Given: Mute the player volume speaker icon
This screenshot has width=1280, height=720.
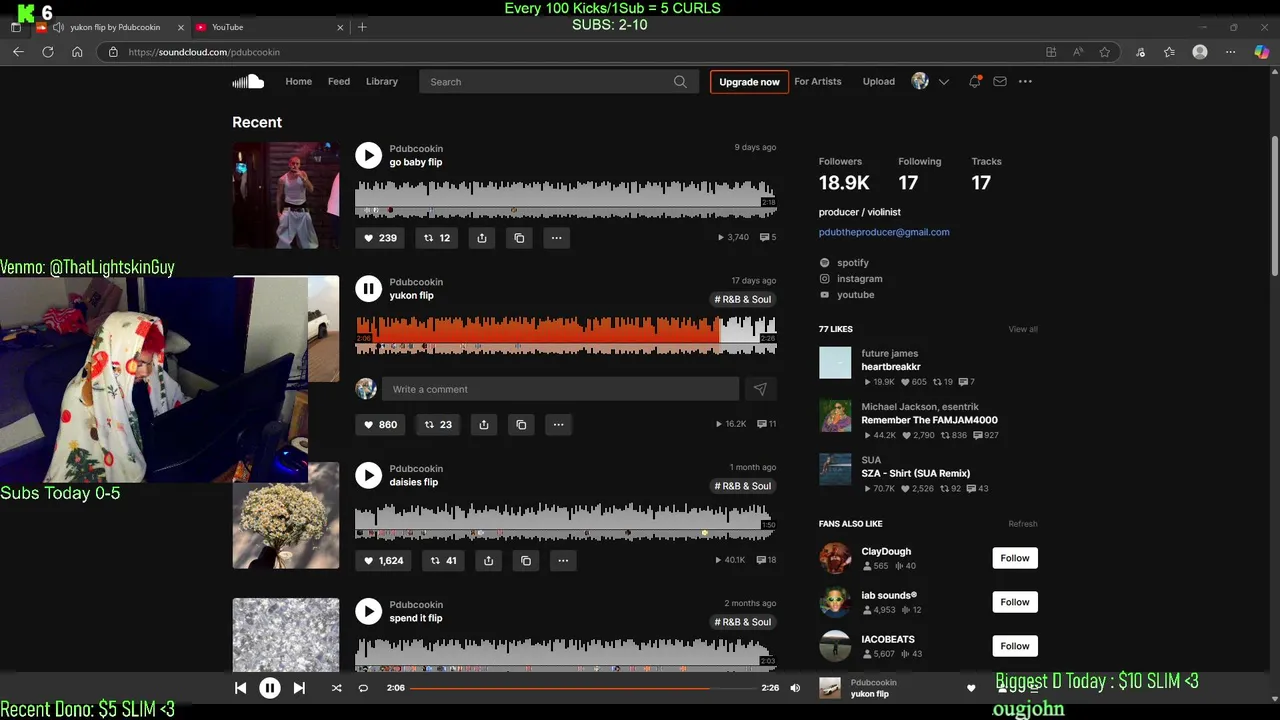Looking at the screenshot, I should coord(795,688).
